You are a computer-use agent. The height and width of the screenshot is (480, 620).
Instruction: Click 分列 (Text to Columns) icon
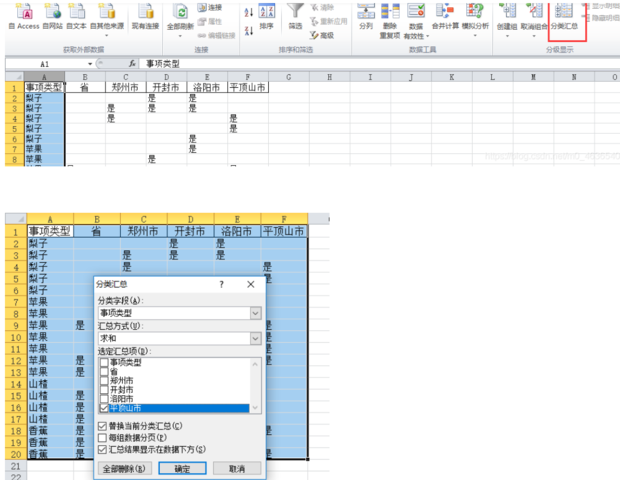(366, 17)
